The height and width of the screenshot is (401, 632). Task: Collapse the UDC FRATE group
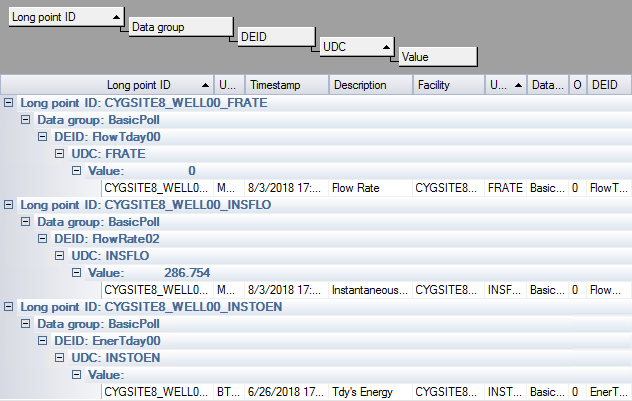click(59, 154)
